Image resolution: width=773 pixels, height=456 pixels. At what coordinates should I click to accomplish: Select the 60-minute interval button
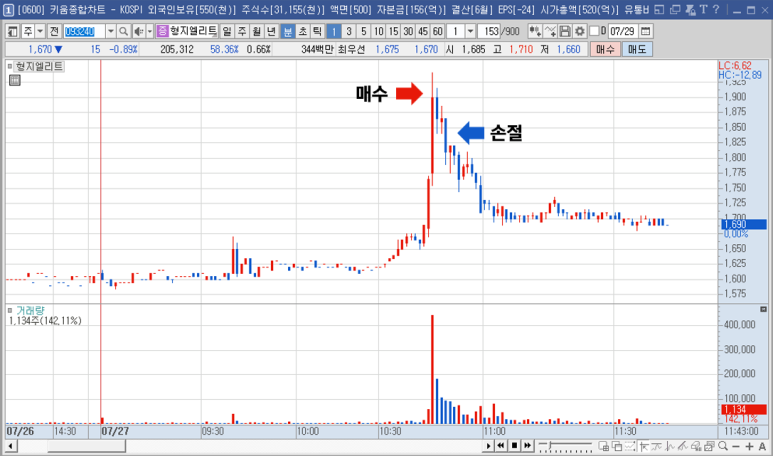pyautogui.click(x=437, y=32)
